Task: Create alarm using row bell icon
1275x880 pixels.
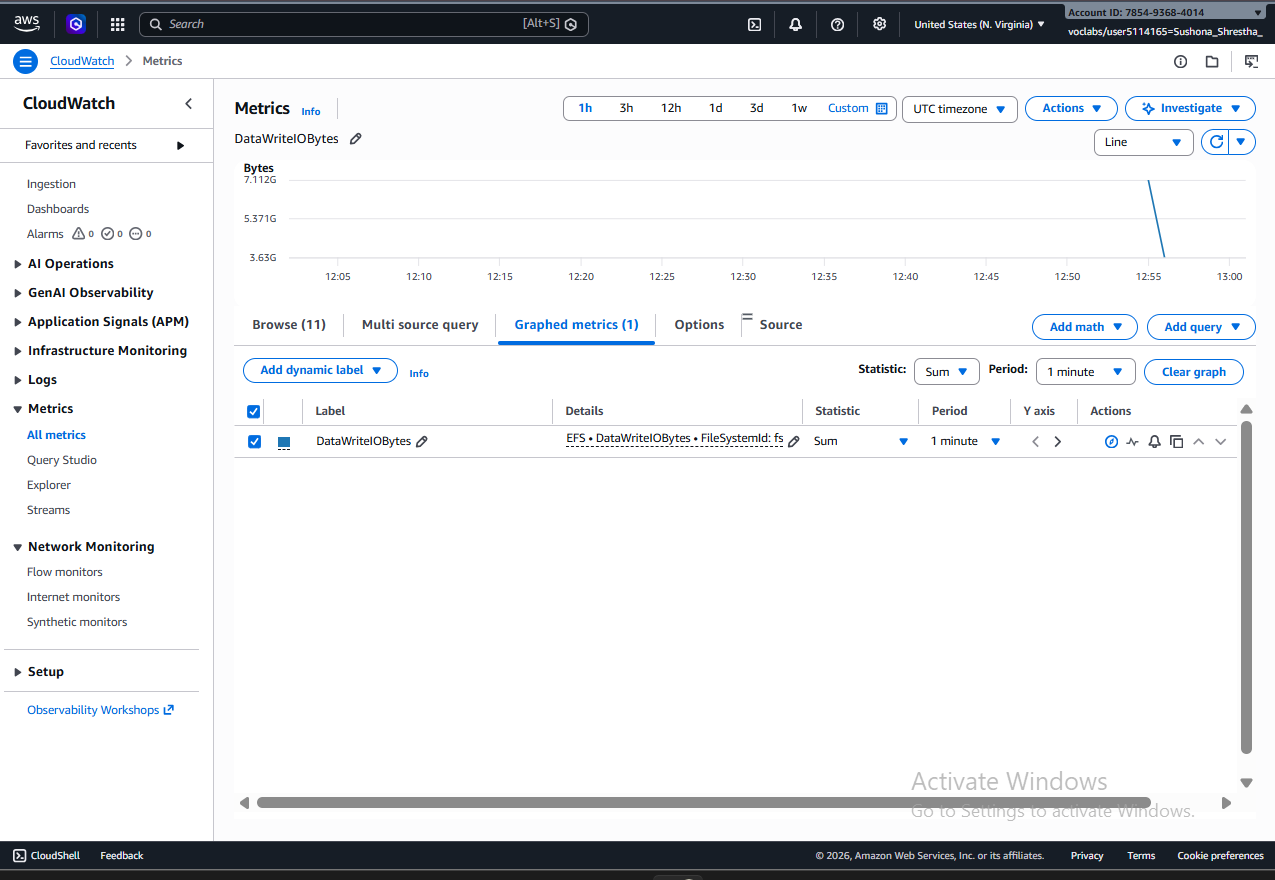Action: (x=1154, y=441)
